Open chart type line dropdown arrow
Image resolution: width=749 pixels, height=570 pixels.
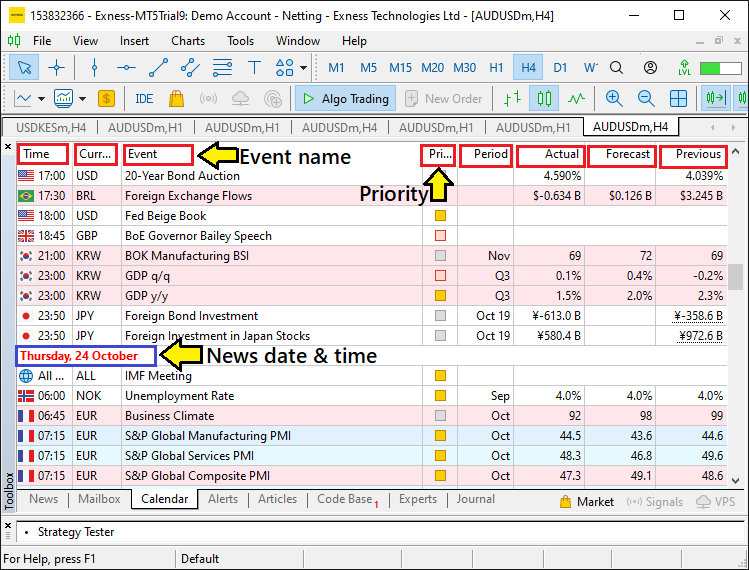pyautogui.click(x=42, y=99)
